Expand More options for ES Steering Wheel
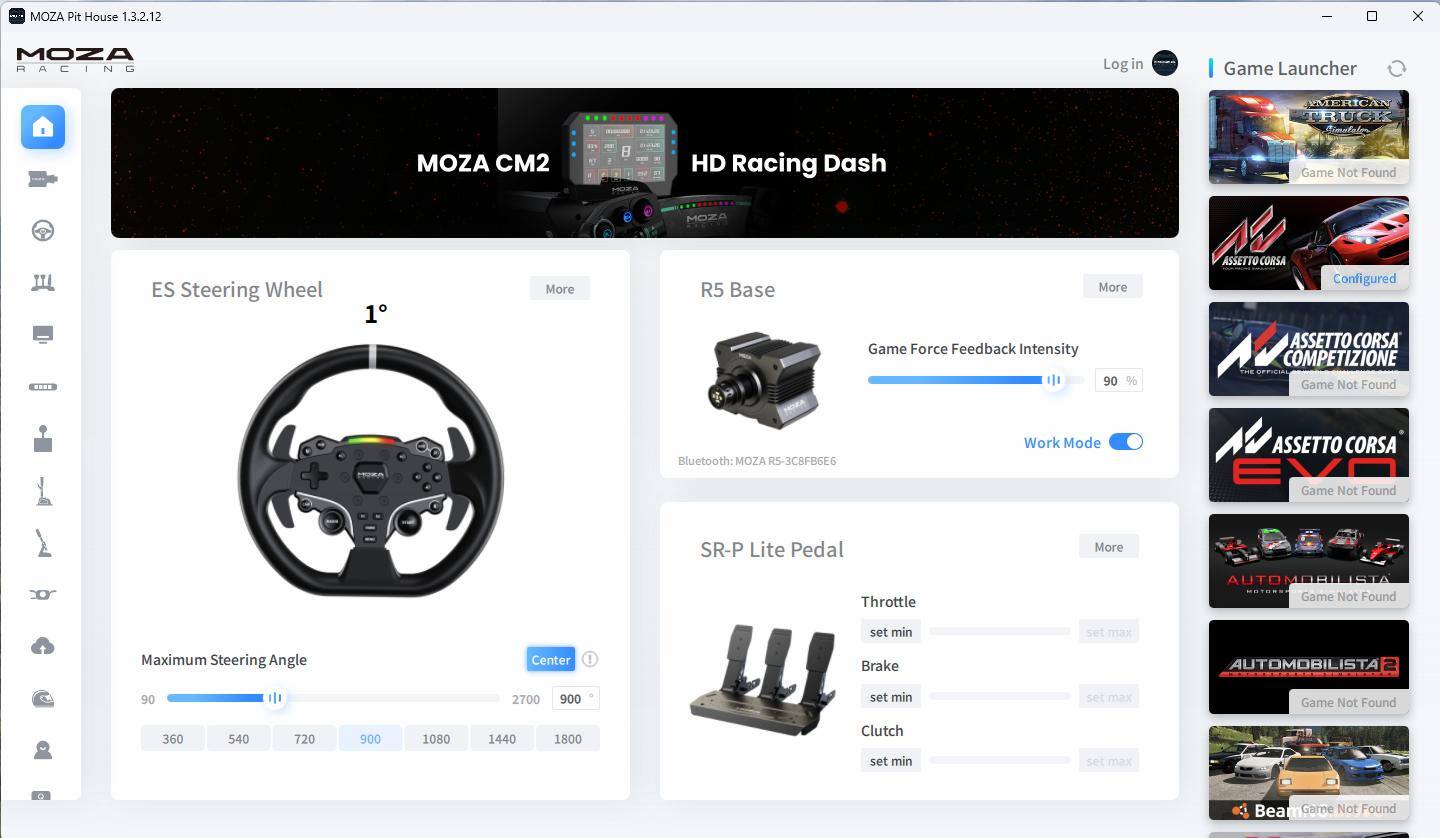This screenshot has width=1440, height=838. click(x=560, y=289)
